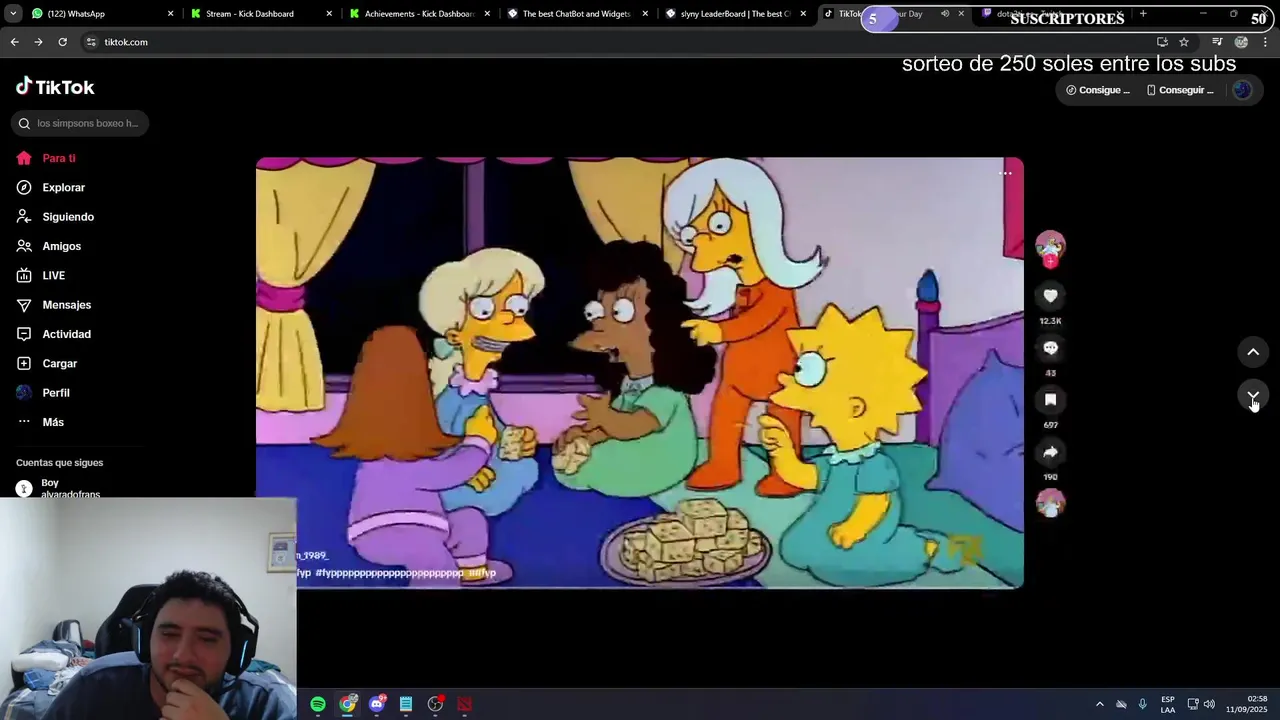
Task: Open the video's three-dot options menu
Action: (1005, 174)
